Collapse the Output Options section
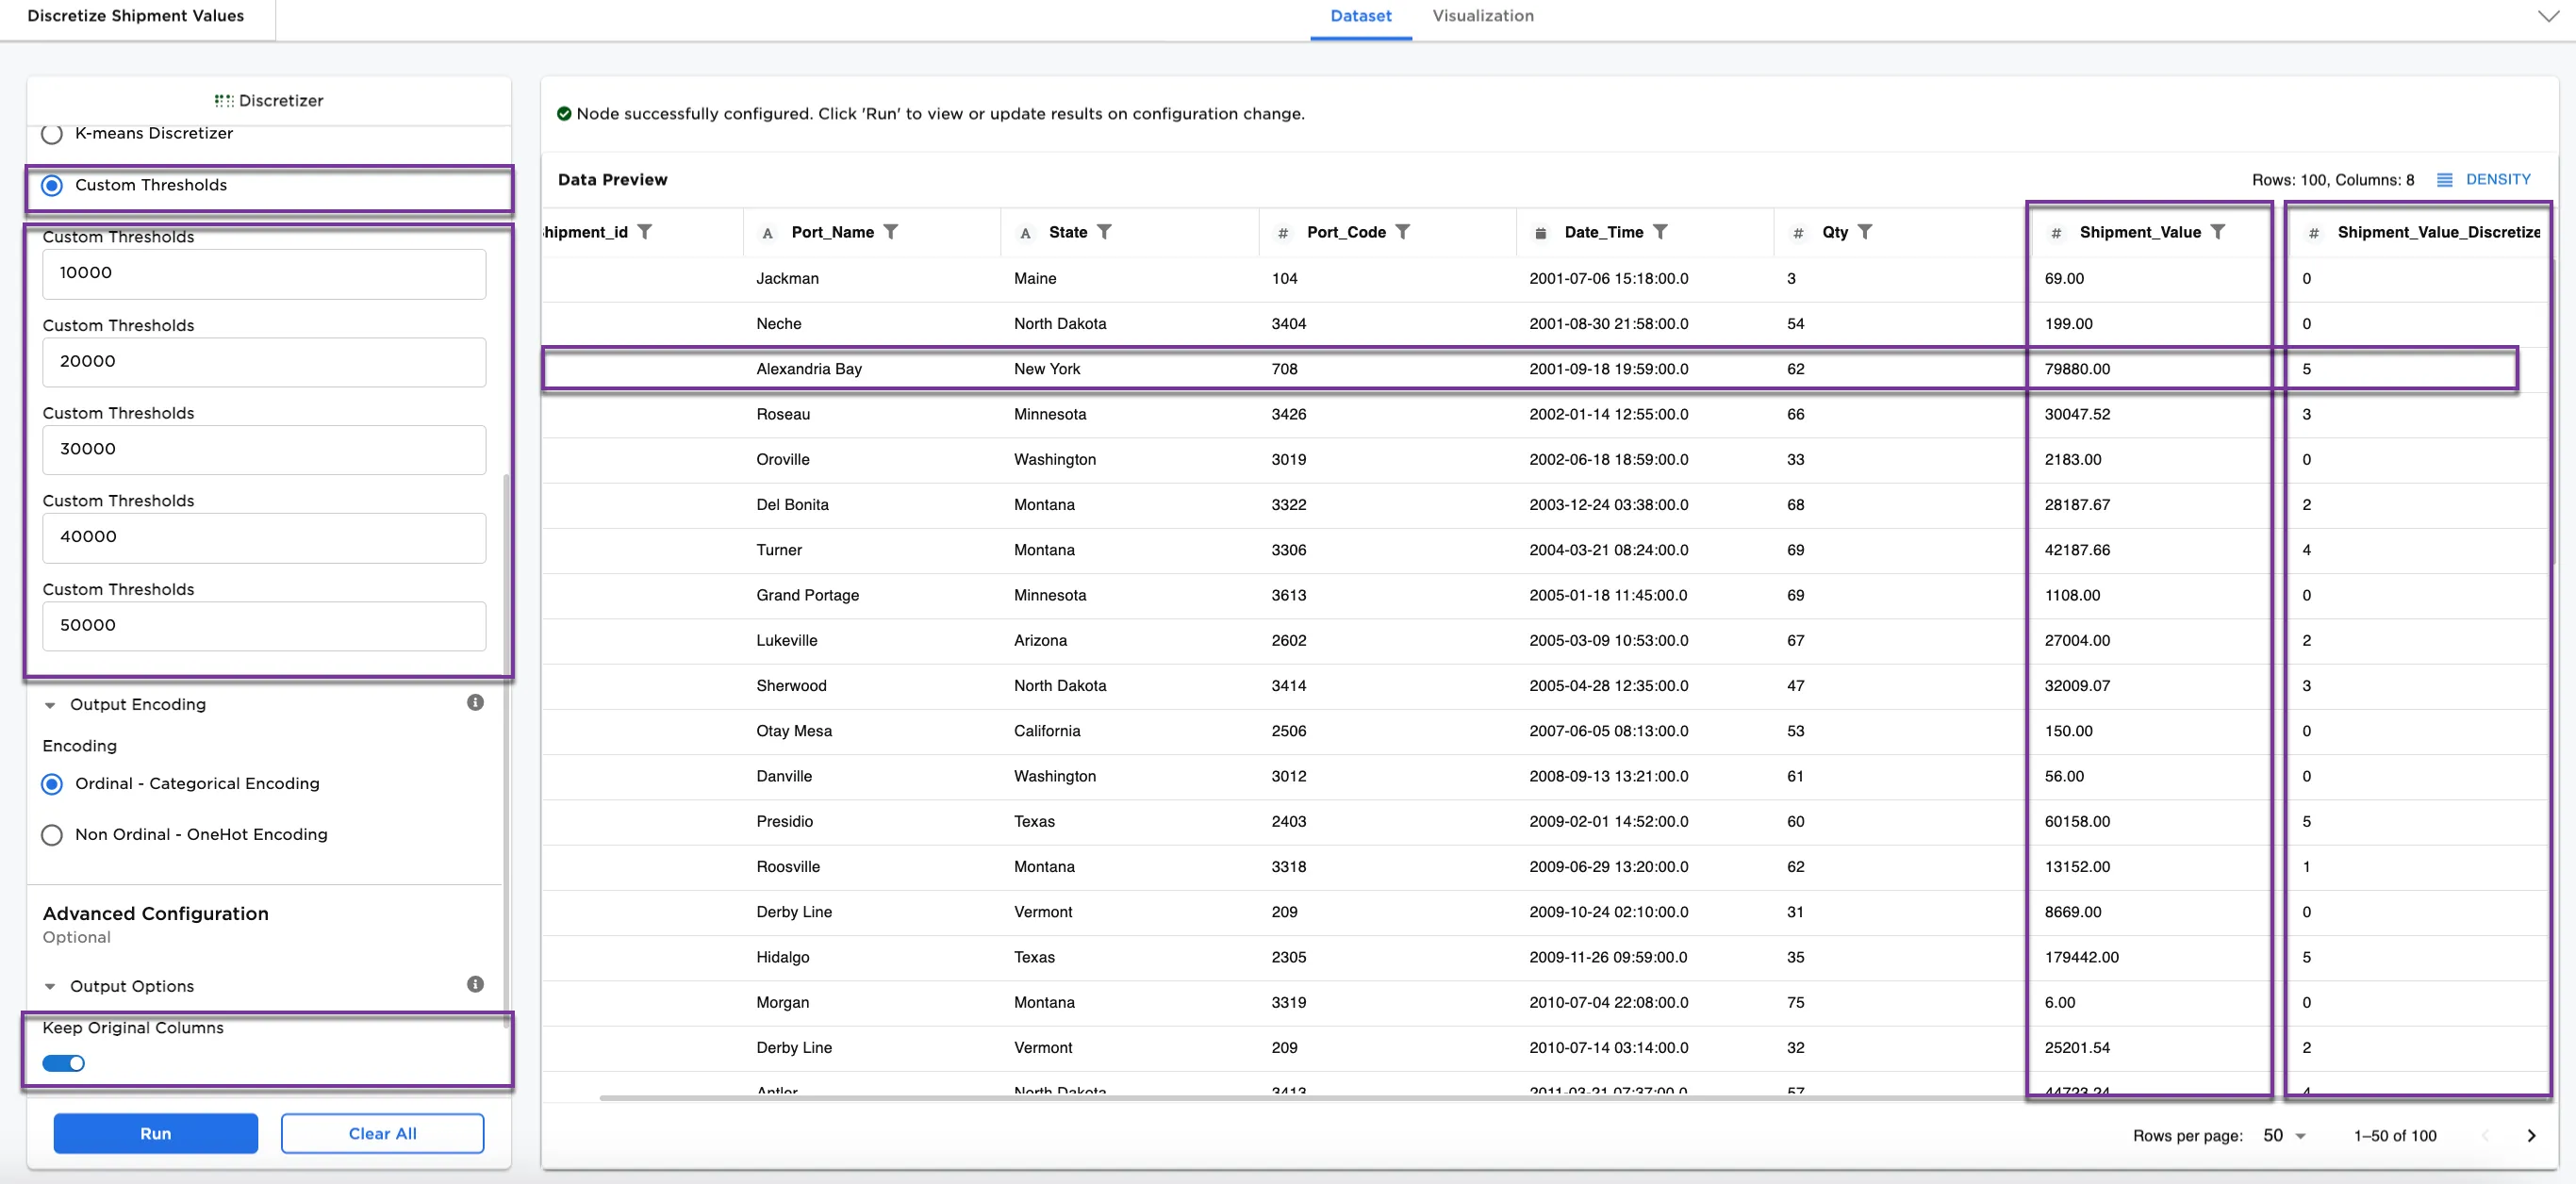2576x1184 pixels. point(51,986)
